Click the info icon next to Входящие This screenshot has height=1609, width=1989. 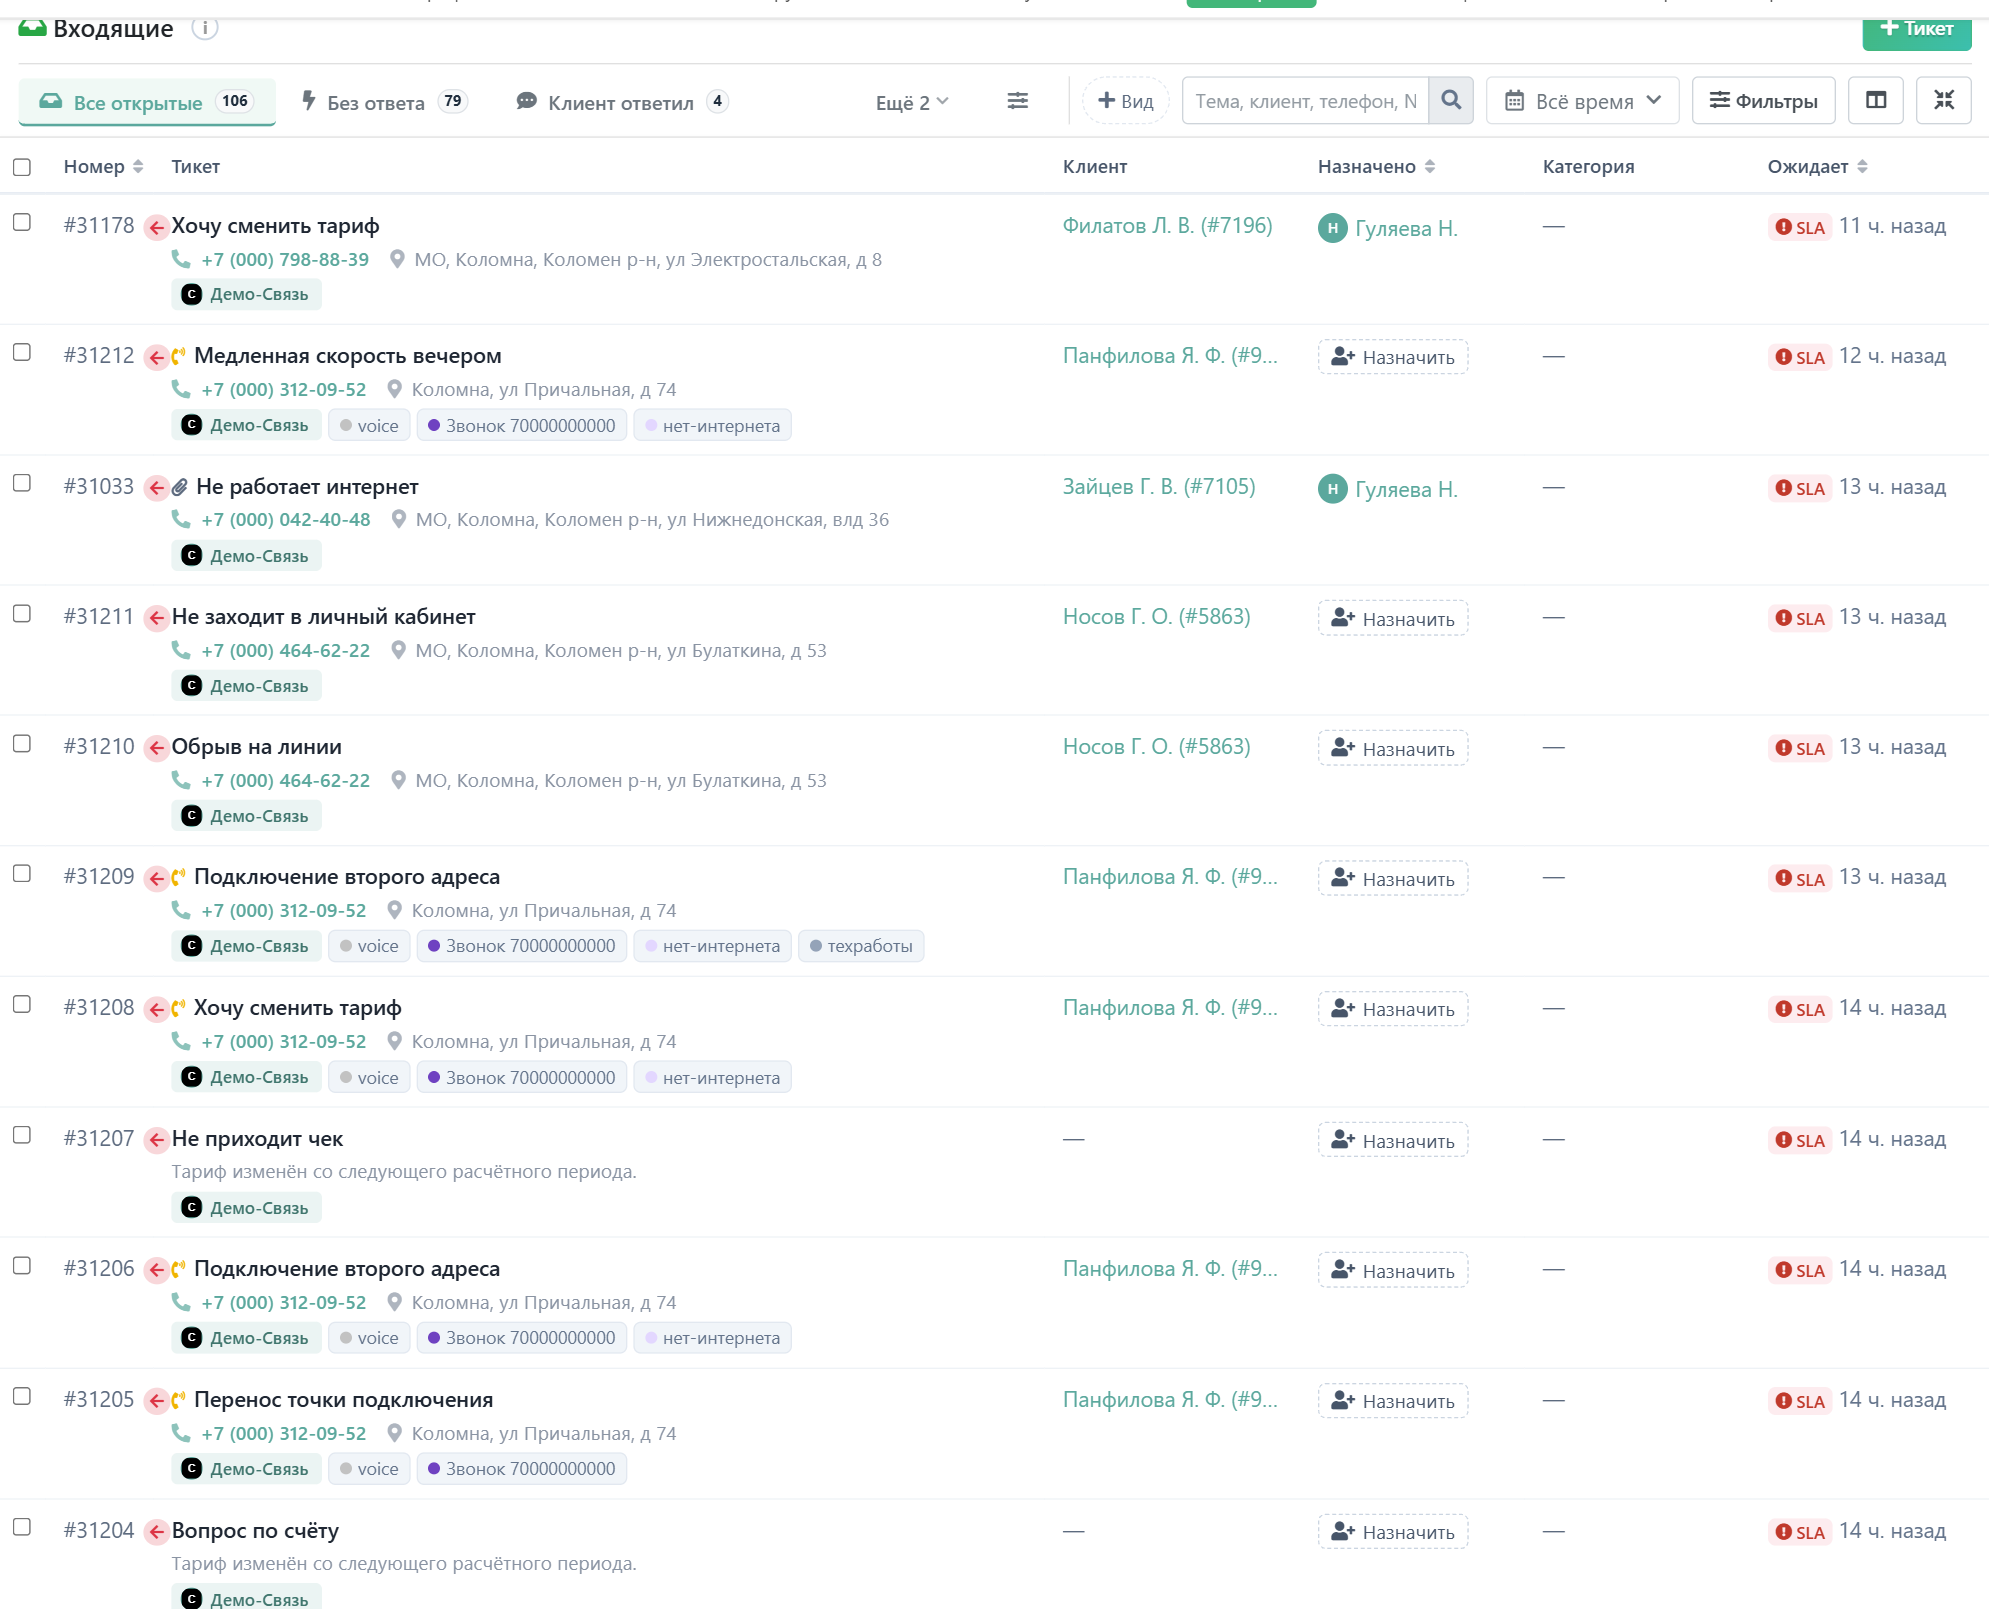pos(204,28)
